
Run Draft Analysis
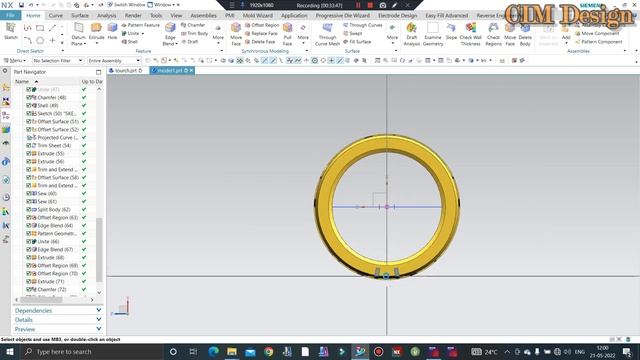[411, 34]
